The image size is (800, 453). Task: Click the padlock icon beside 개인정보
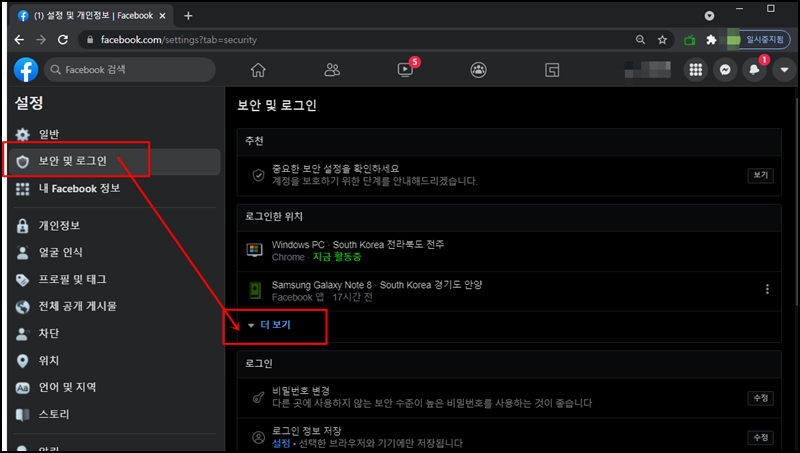pyautogui.click(x=22, y=225)
